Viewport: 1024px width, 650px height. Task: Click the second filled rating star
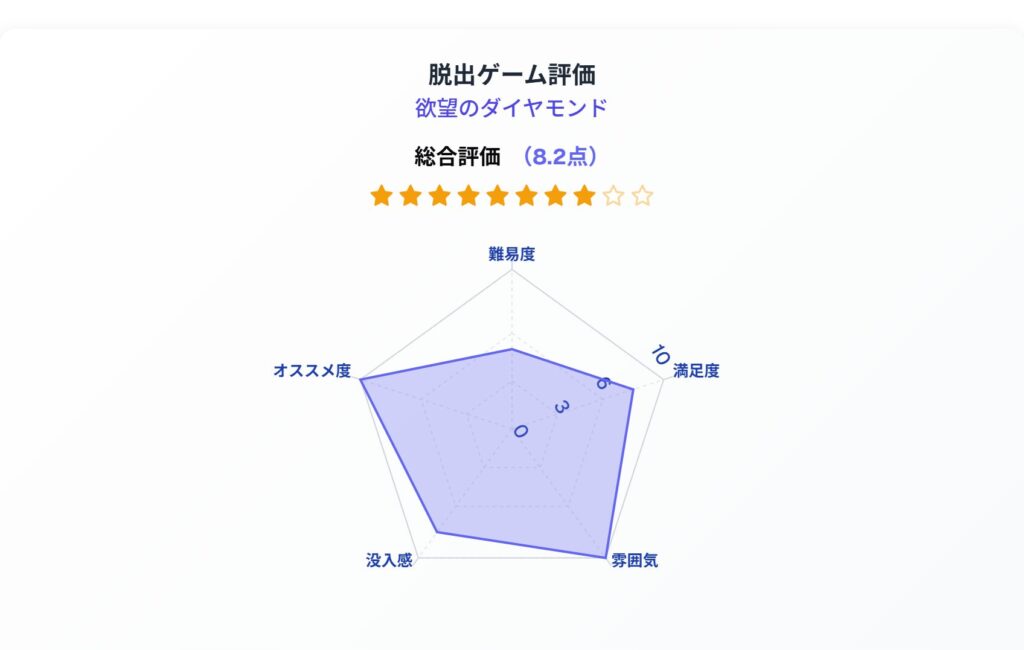[x=410, y=196]
